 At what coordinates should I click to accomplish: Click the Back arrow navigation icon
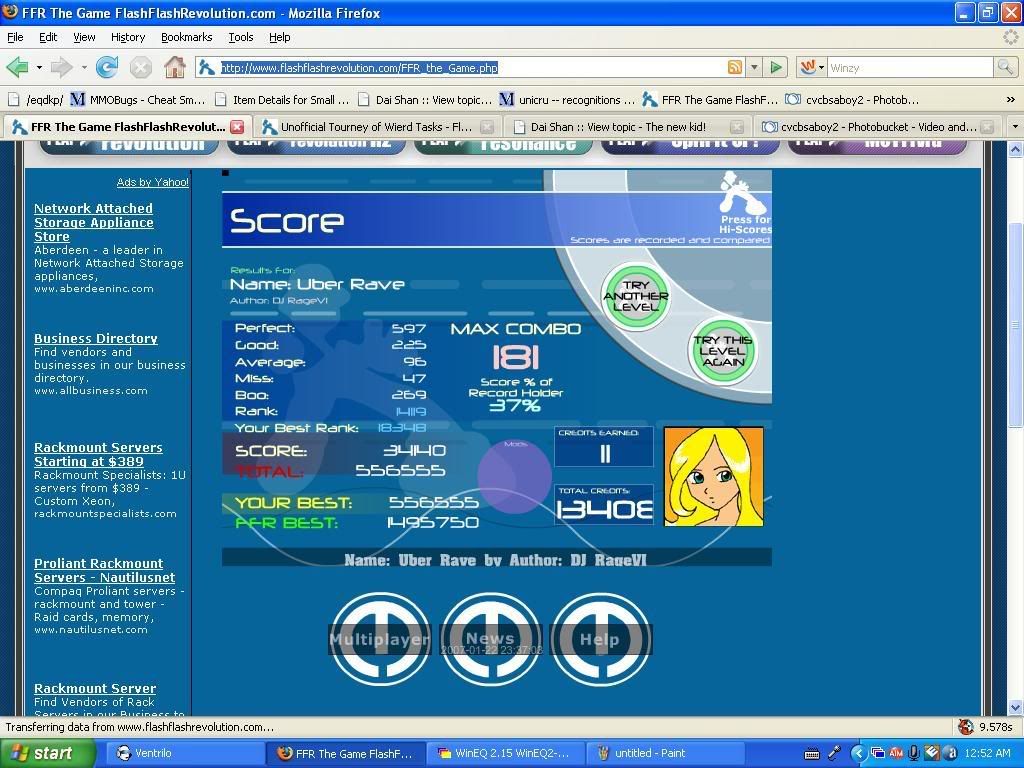pos(17,68)
